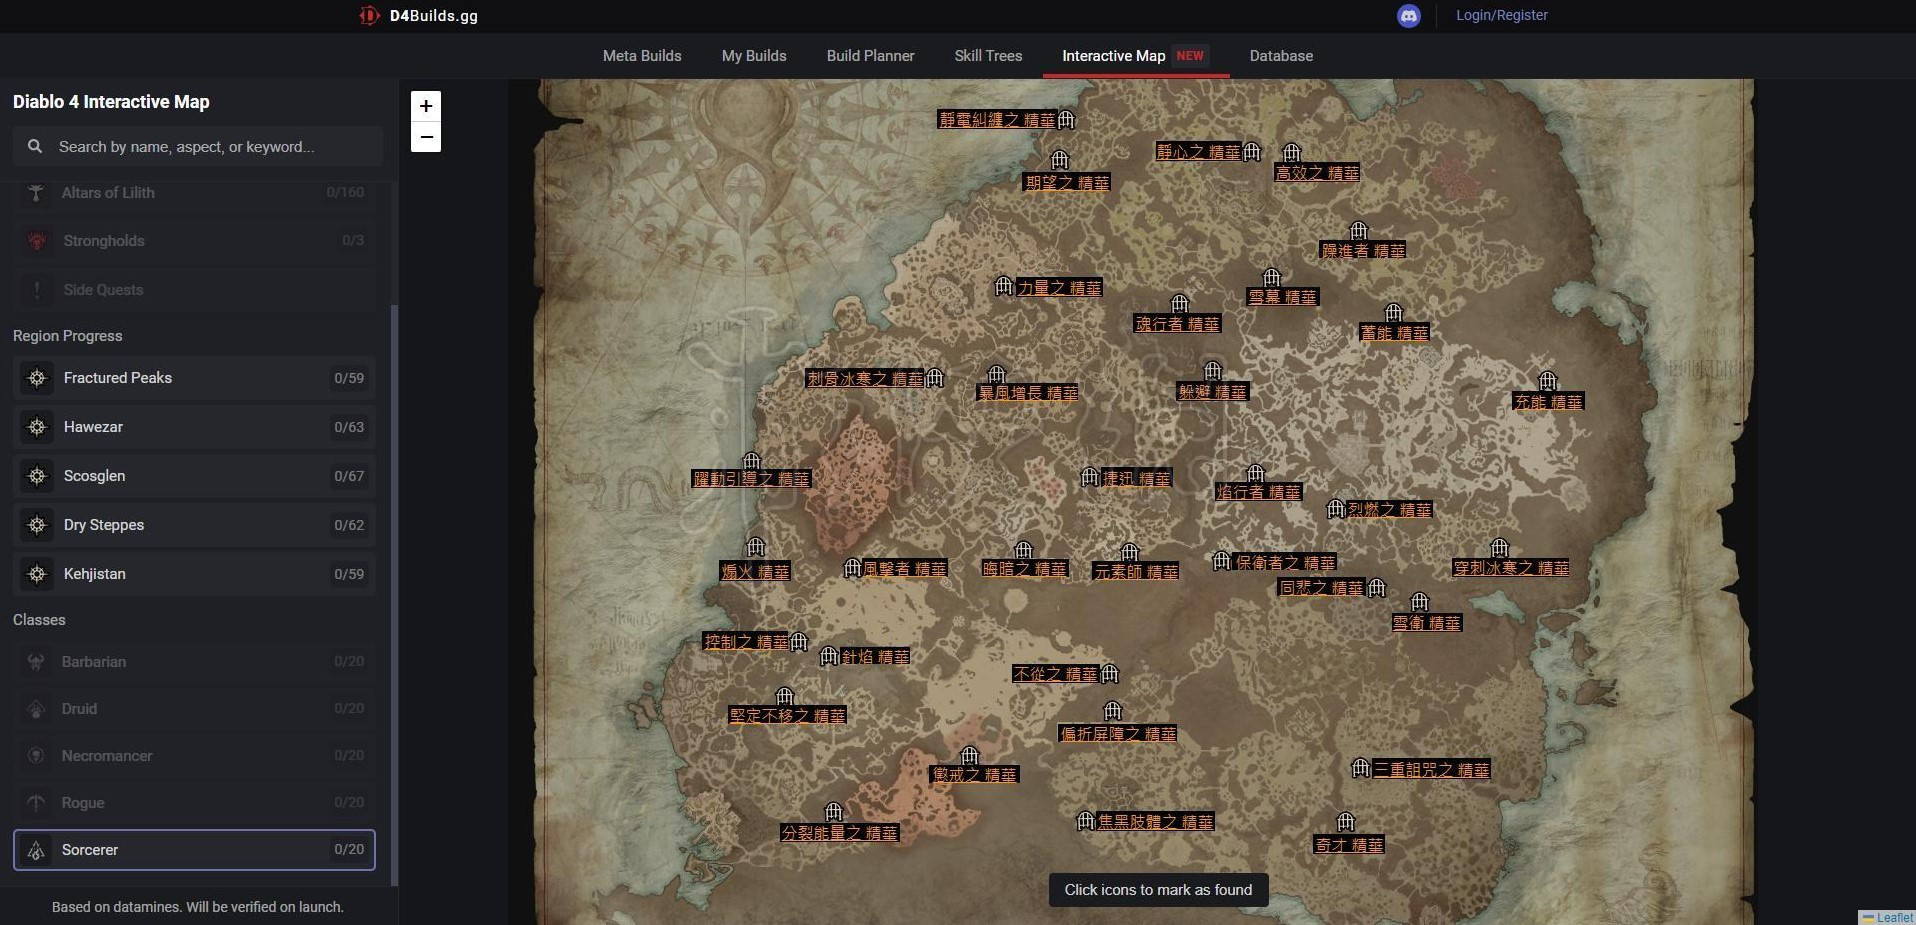Viewport: 1916px width, 925px height.
Task: Click the dungeon icon beside 刺骨冰寒之精華
Action: click(935, 378)
